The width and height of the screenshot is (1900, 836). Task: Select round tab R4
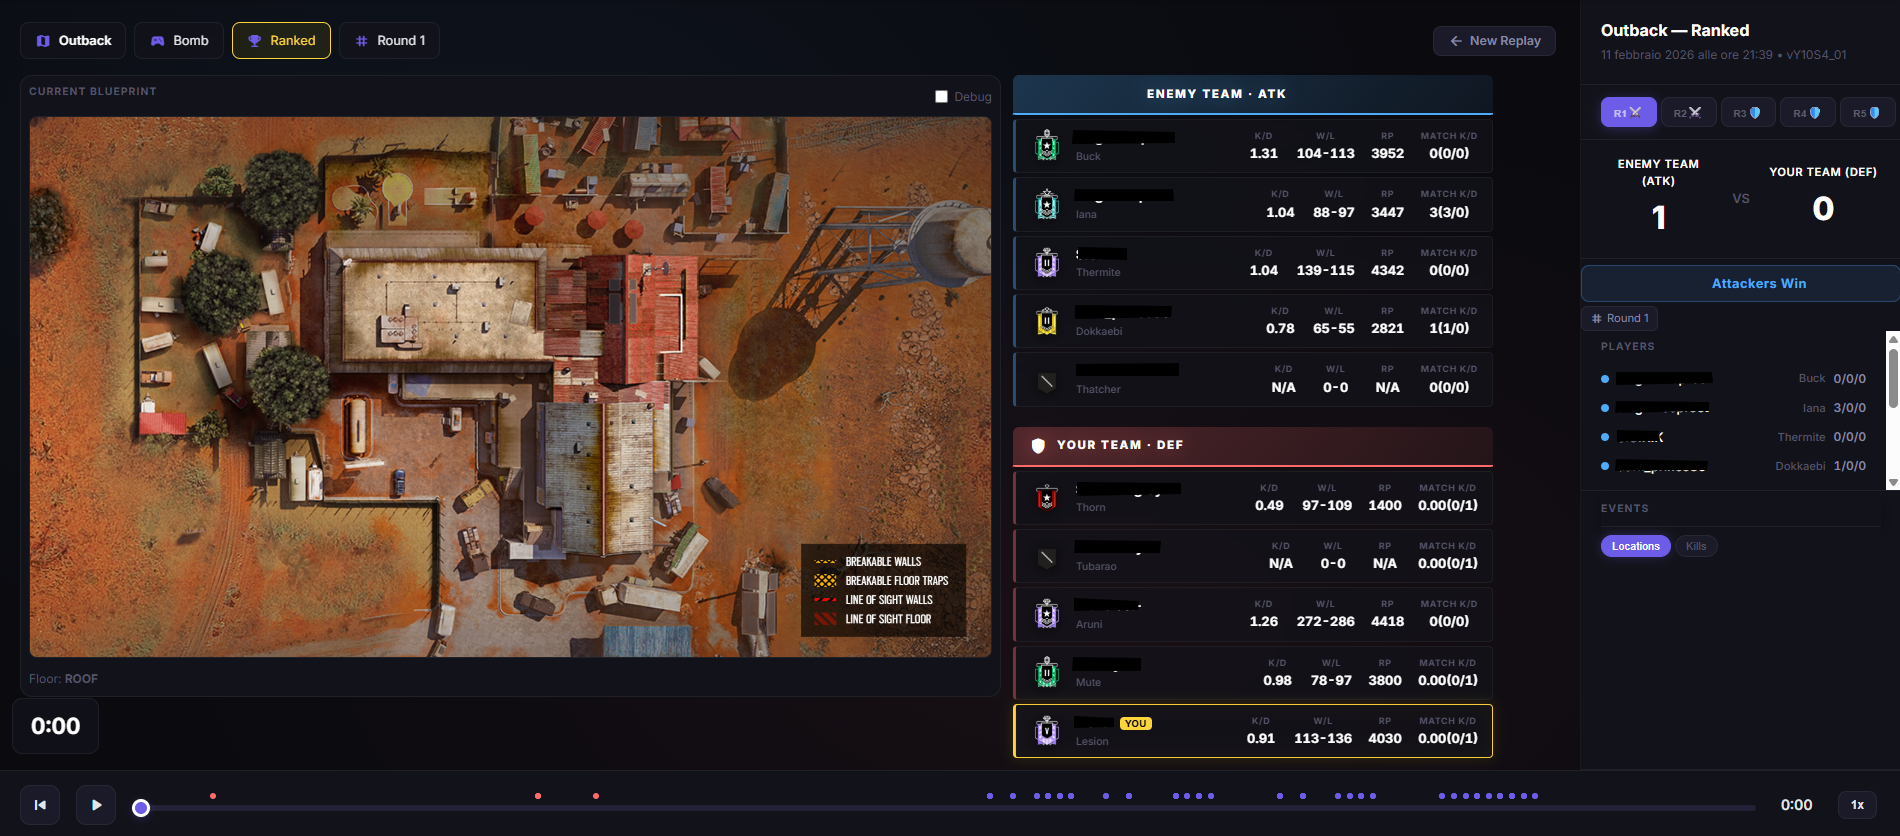[1807, 113]
